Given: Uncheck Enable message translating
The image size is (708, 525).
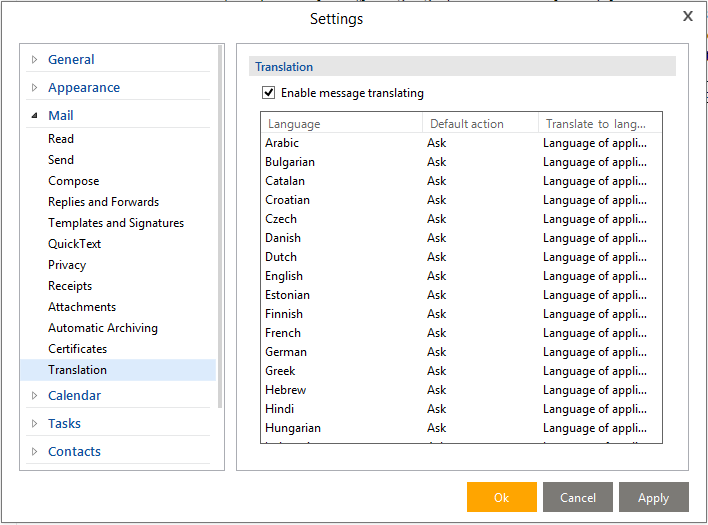Looking at the screenshot, I should [269, 93].
